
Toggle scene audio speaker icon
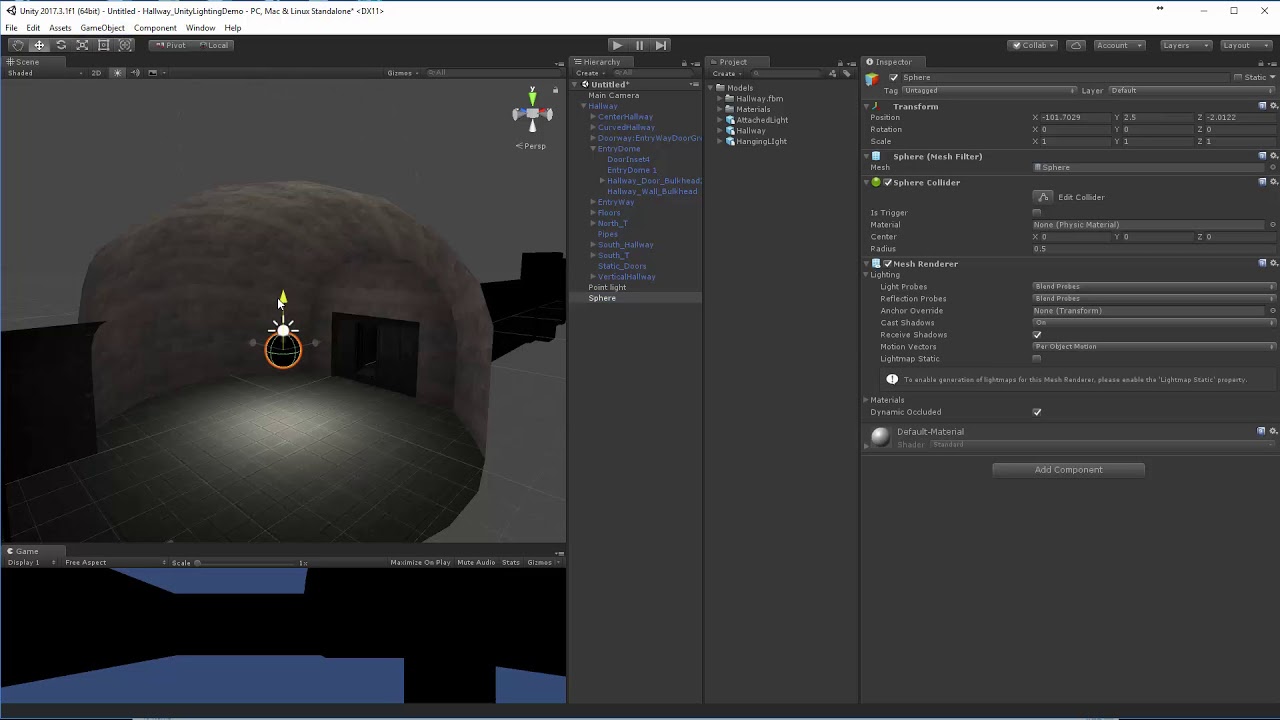click(135, 73)
